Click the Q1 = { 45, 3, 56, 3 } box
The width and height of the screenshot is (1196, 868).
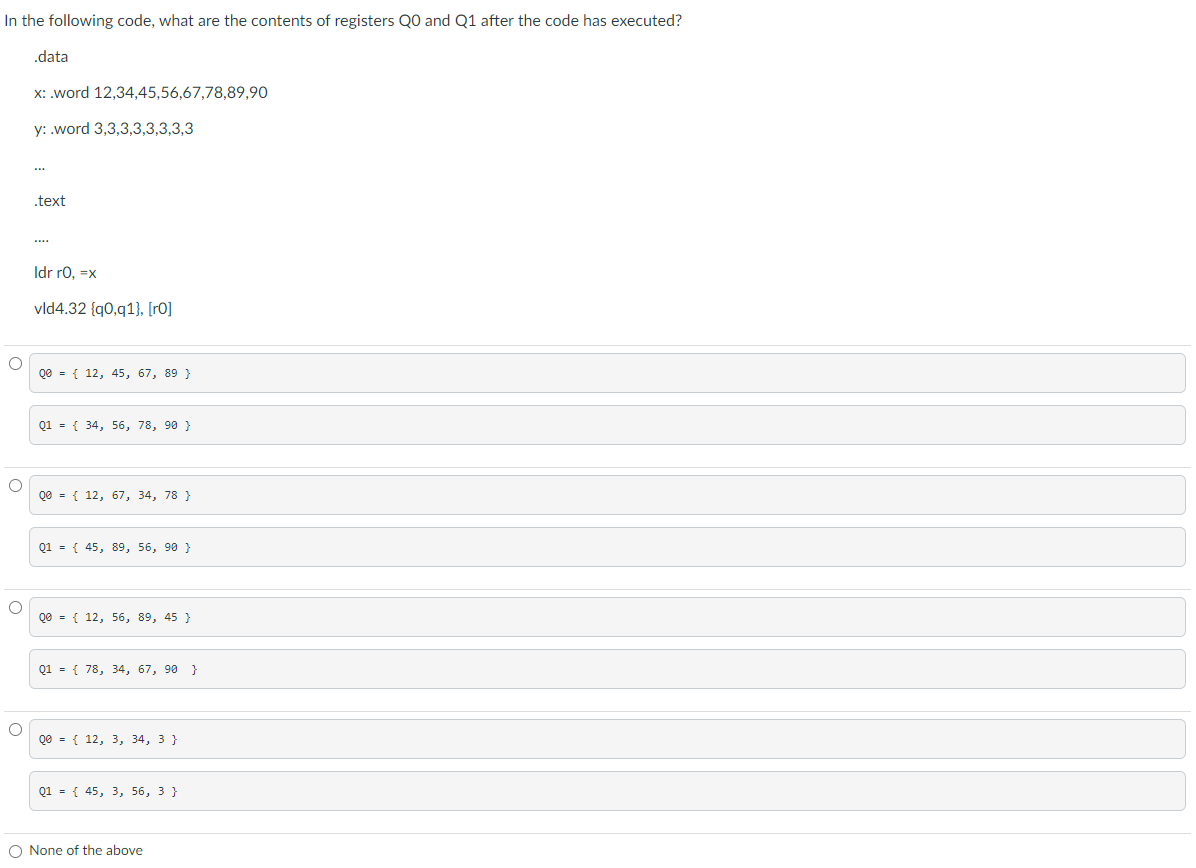point(606,790)
